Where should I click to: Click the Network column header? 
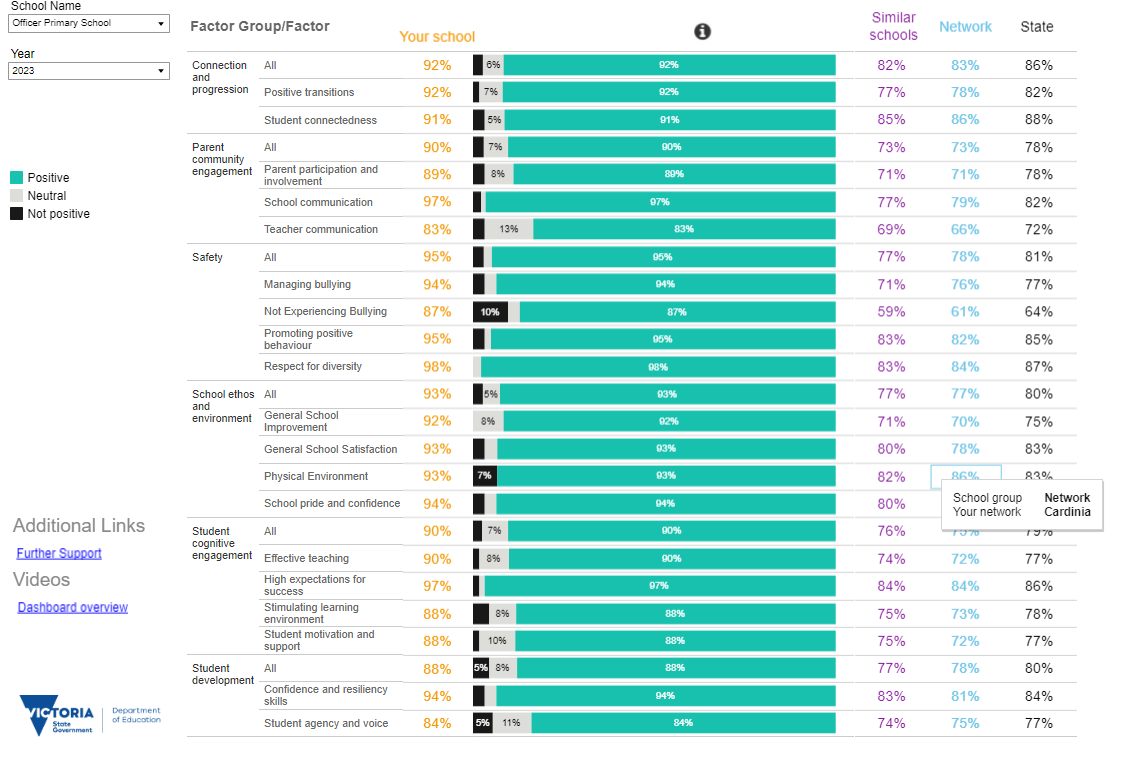pos(965,27)
